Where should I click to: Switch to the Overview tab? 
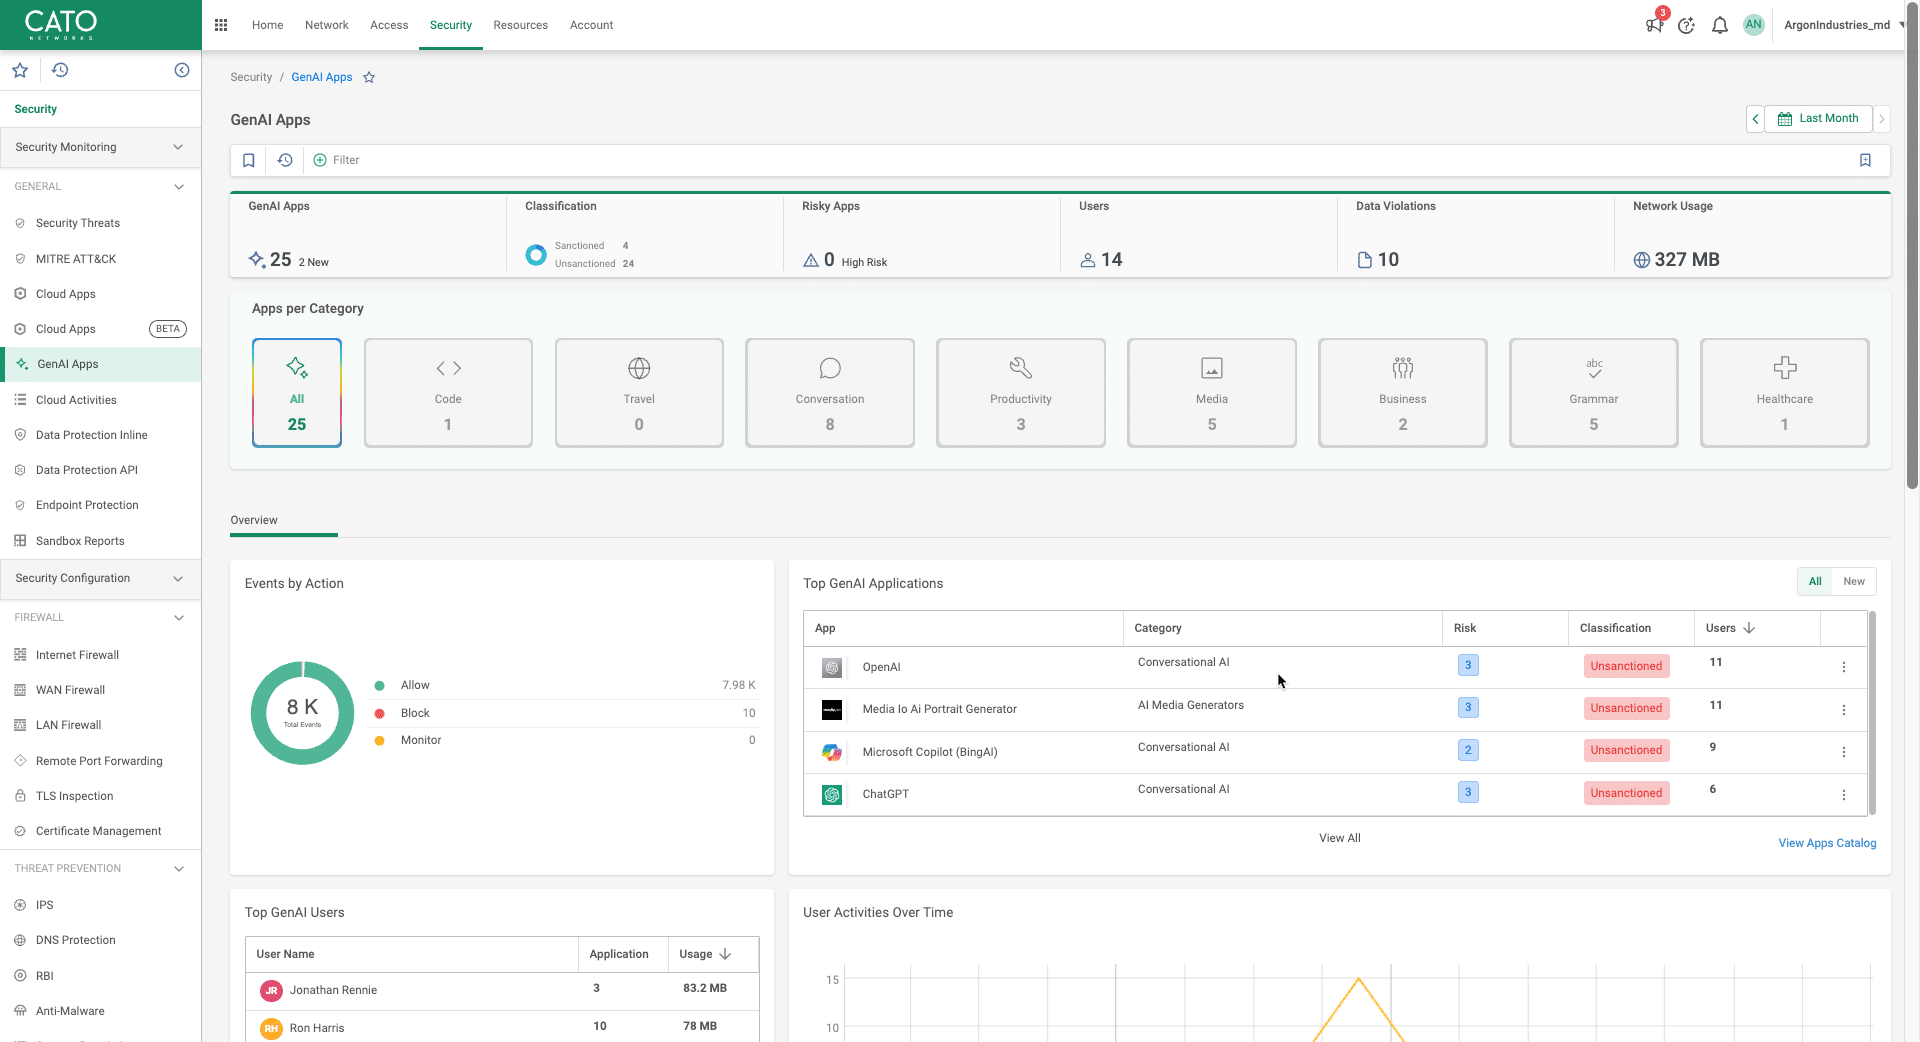254,520
